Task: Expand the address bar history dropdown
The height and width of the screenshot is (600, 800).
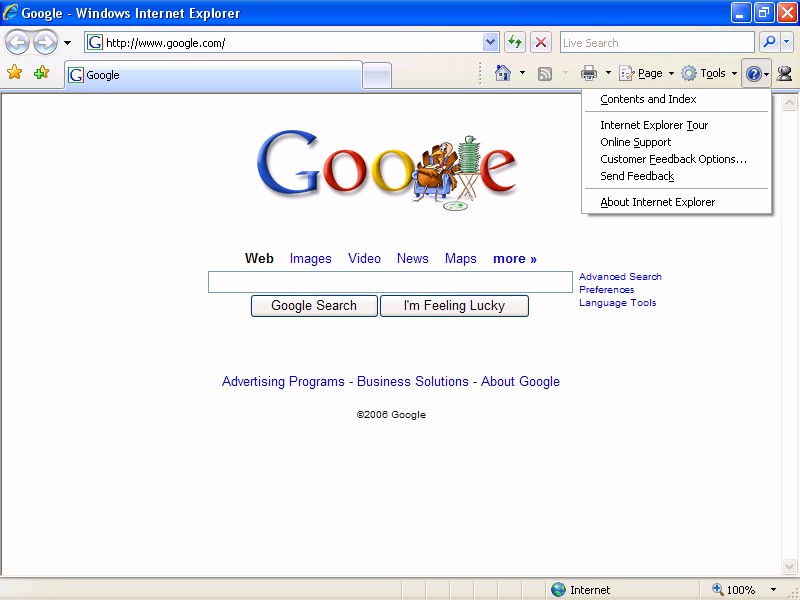Action: [490, 42]
